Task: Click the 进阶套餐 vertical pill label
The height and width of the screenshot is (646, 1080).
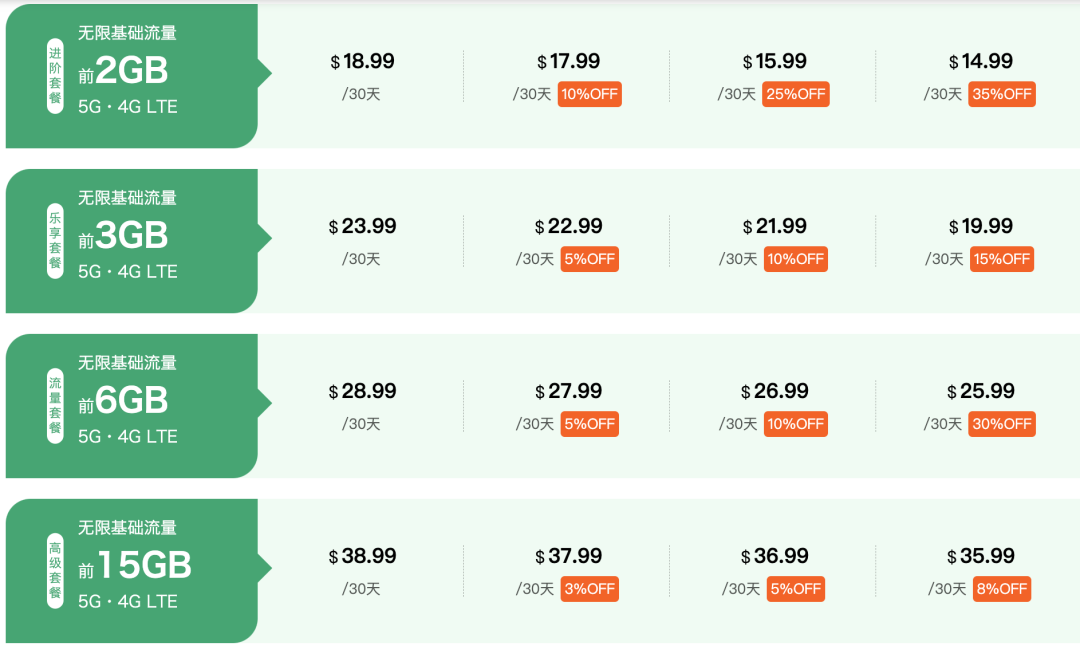Action: point(55,76)
